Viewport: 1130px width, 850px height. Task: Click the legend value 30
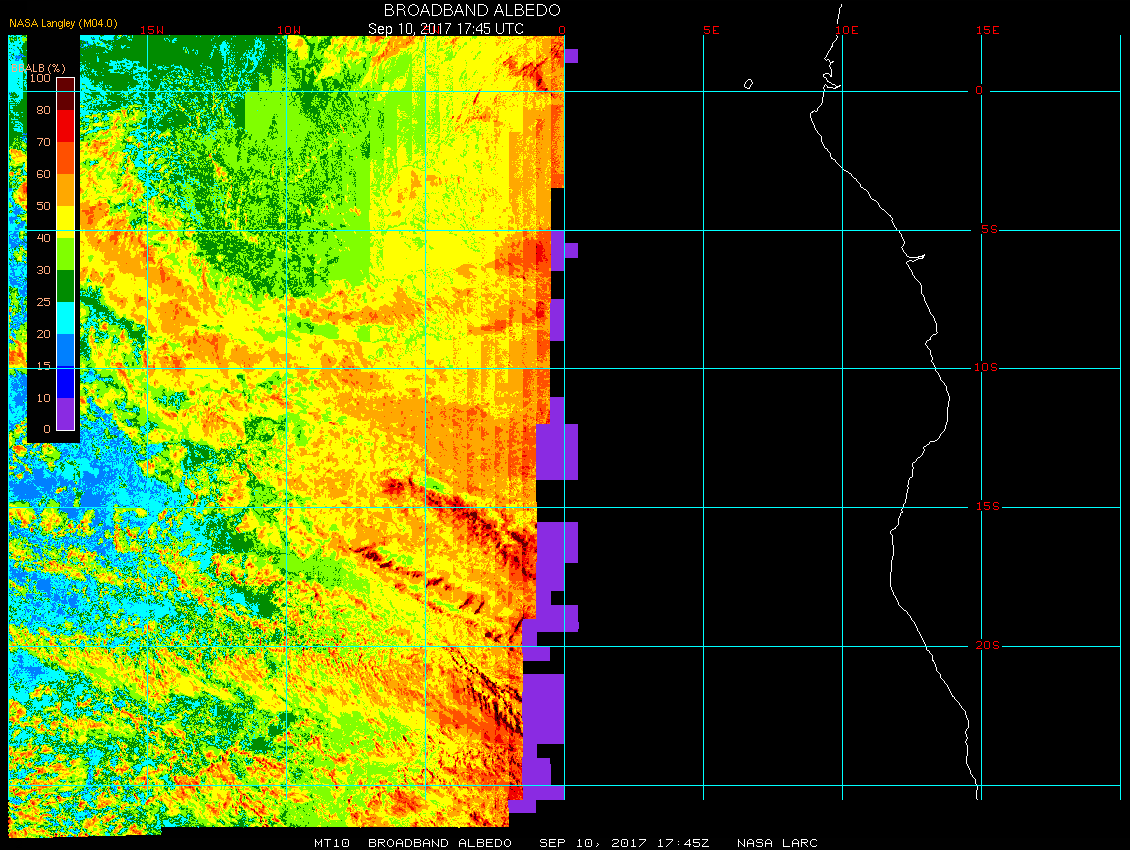coord(43,270)
